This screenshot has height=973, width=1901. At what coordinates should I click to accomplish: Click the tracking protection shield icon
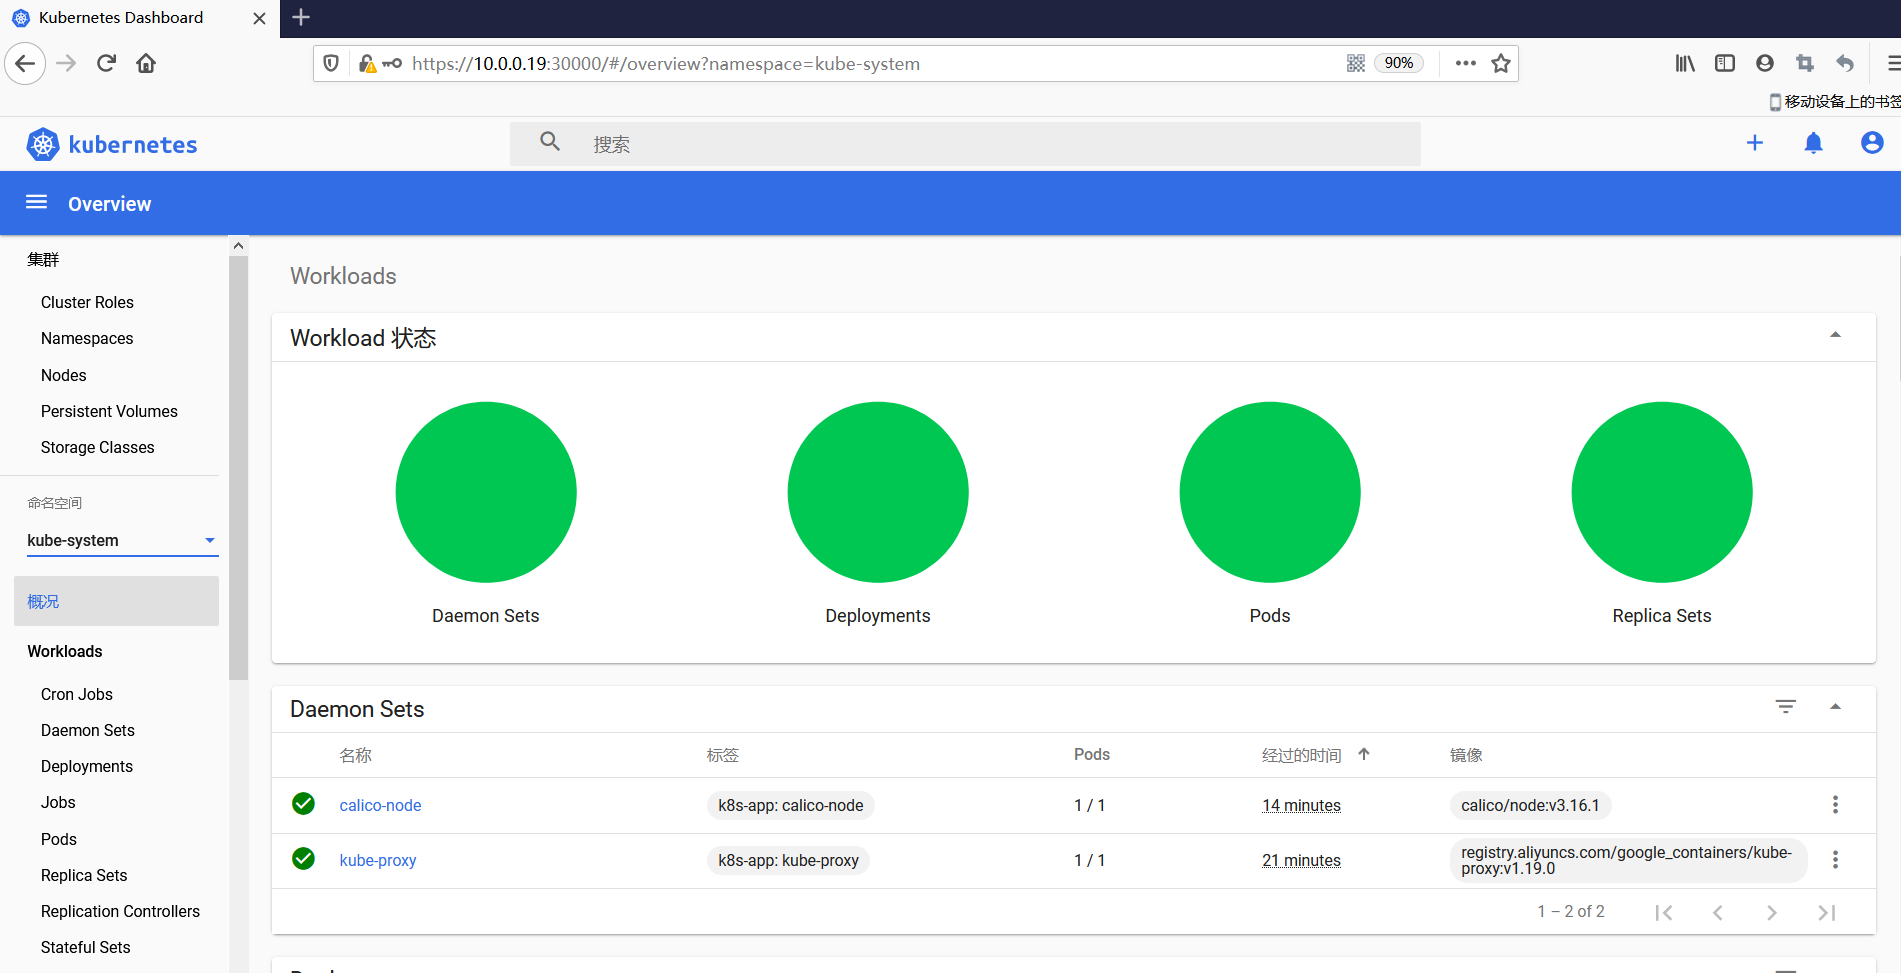331,64
